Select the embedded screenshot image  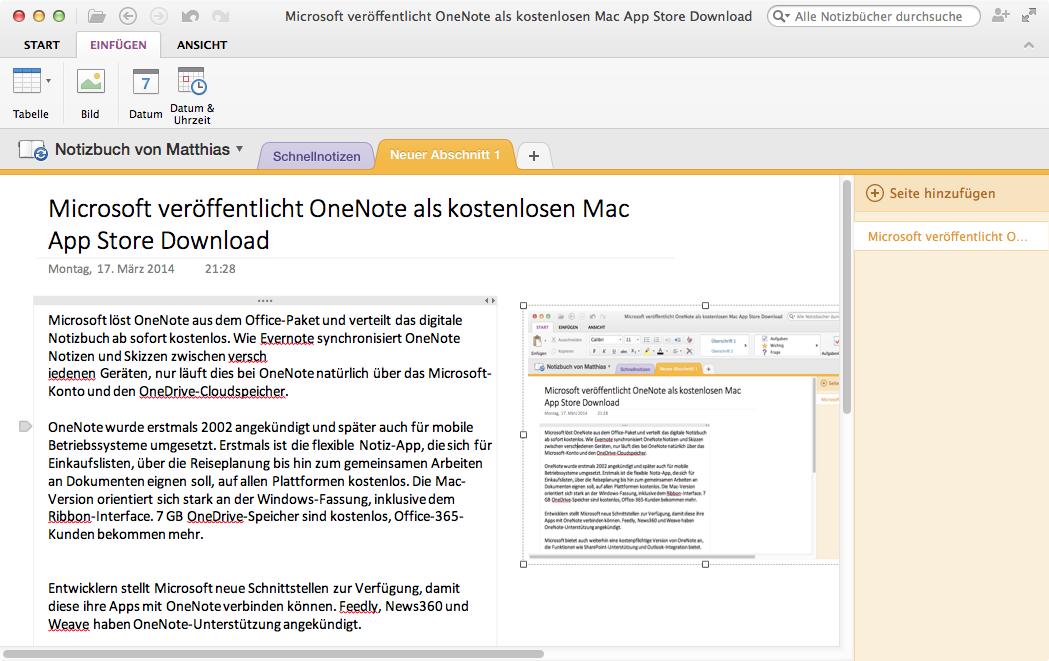pyautogui.click(x=681, y=434)
